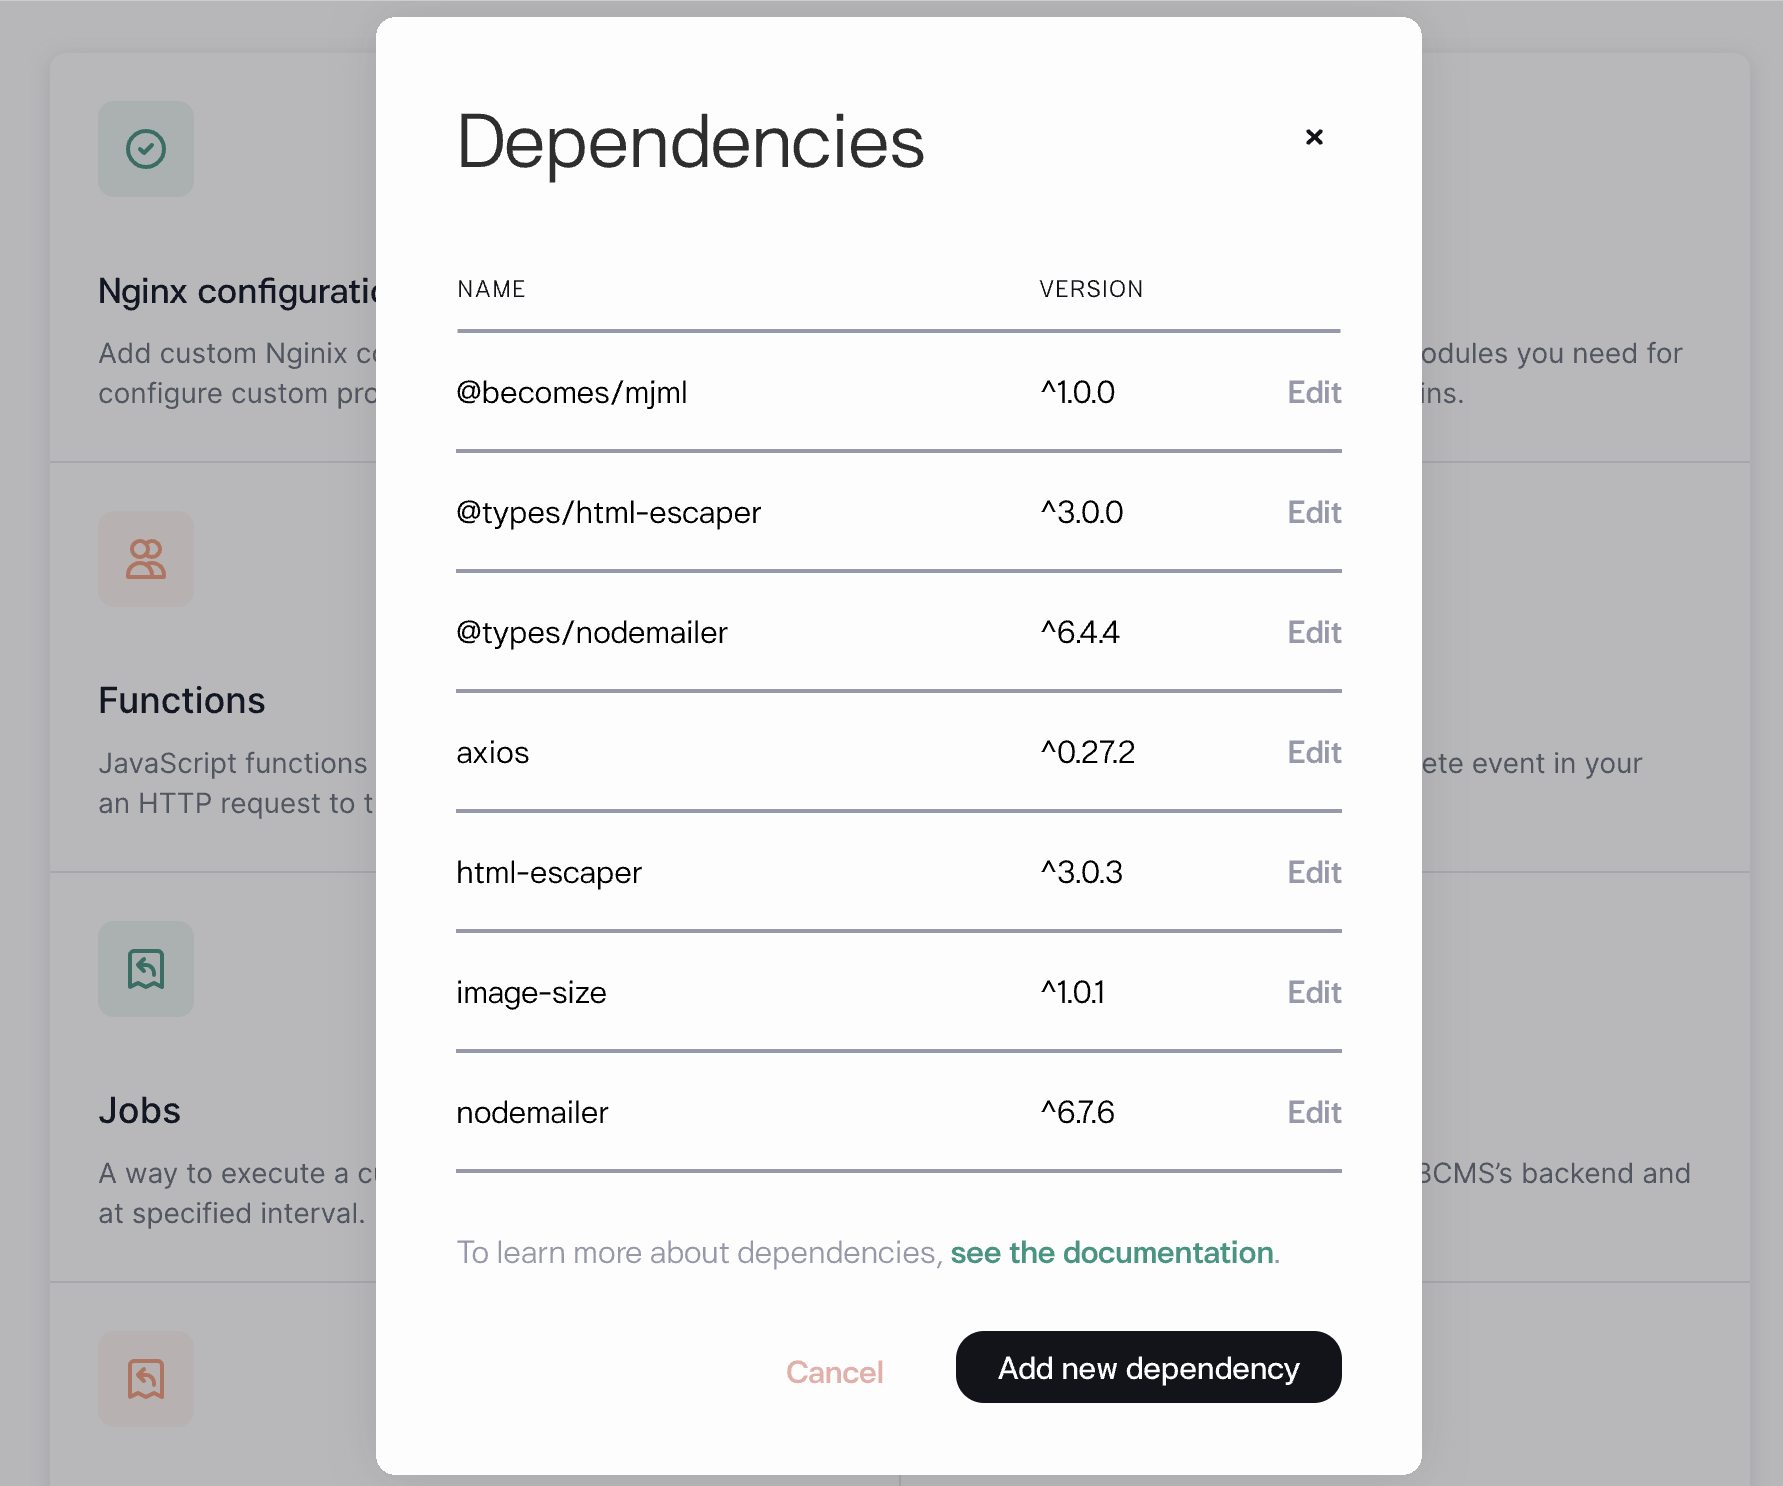Click the Add new dependency button
This screenshot has width=1783, height=1486.
[x=1148, y=1367]
